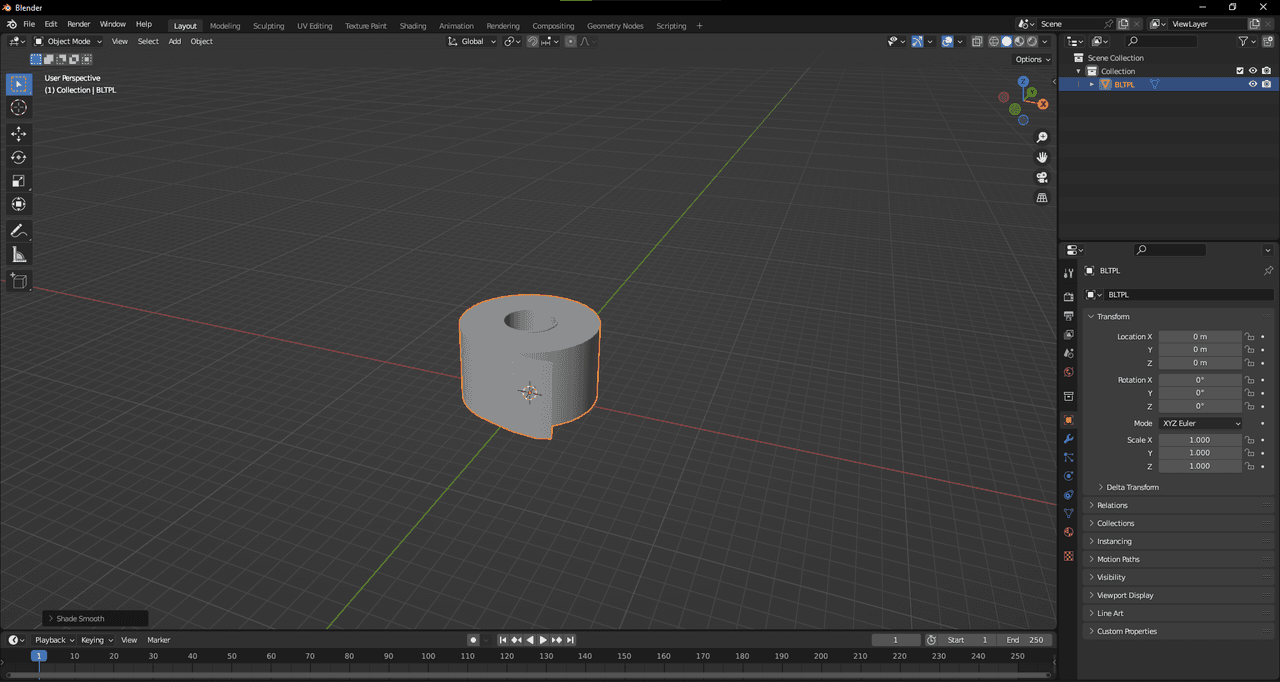The image size is (1280, 682).
Task: Switch to the Sculpting workspace tab
Action: [268, 26]
